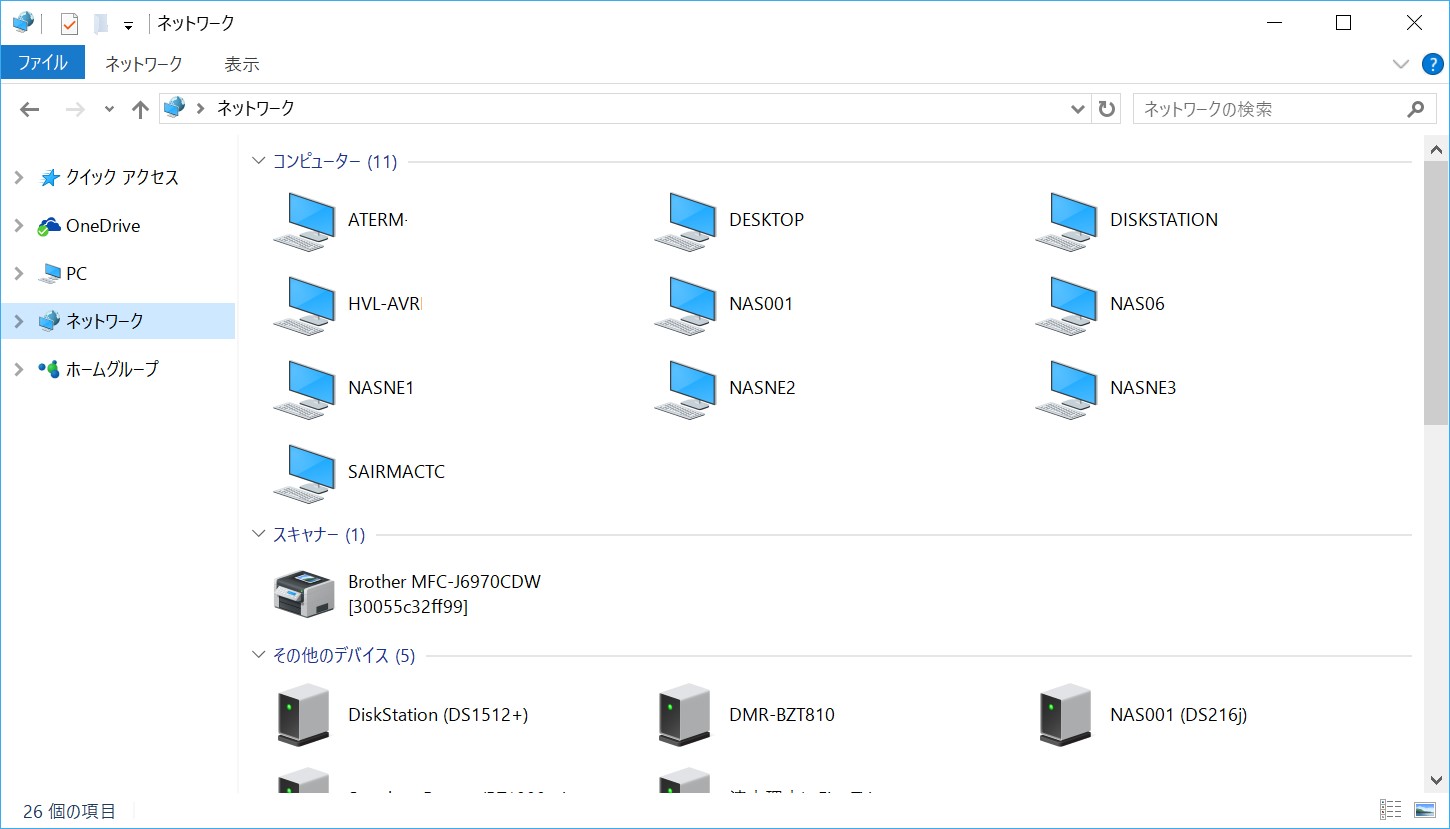Click the Refresh button
This screenshot has height=829, width=1450.
click(1106, 109)
